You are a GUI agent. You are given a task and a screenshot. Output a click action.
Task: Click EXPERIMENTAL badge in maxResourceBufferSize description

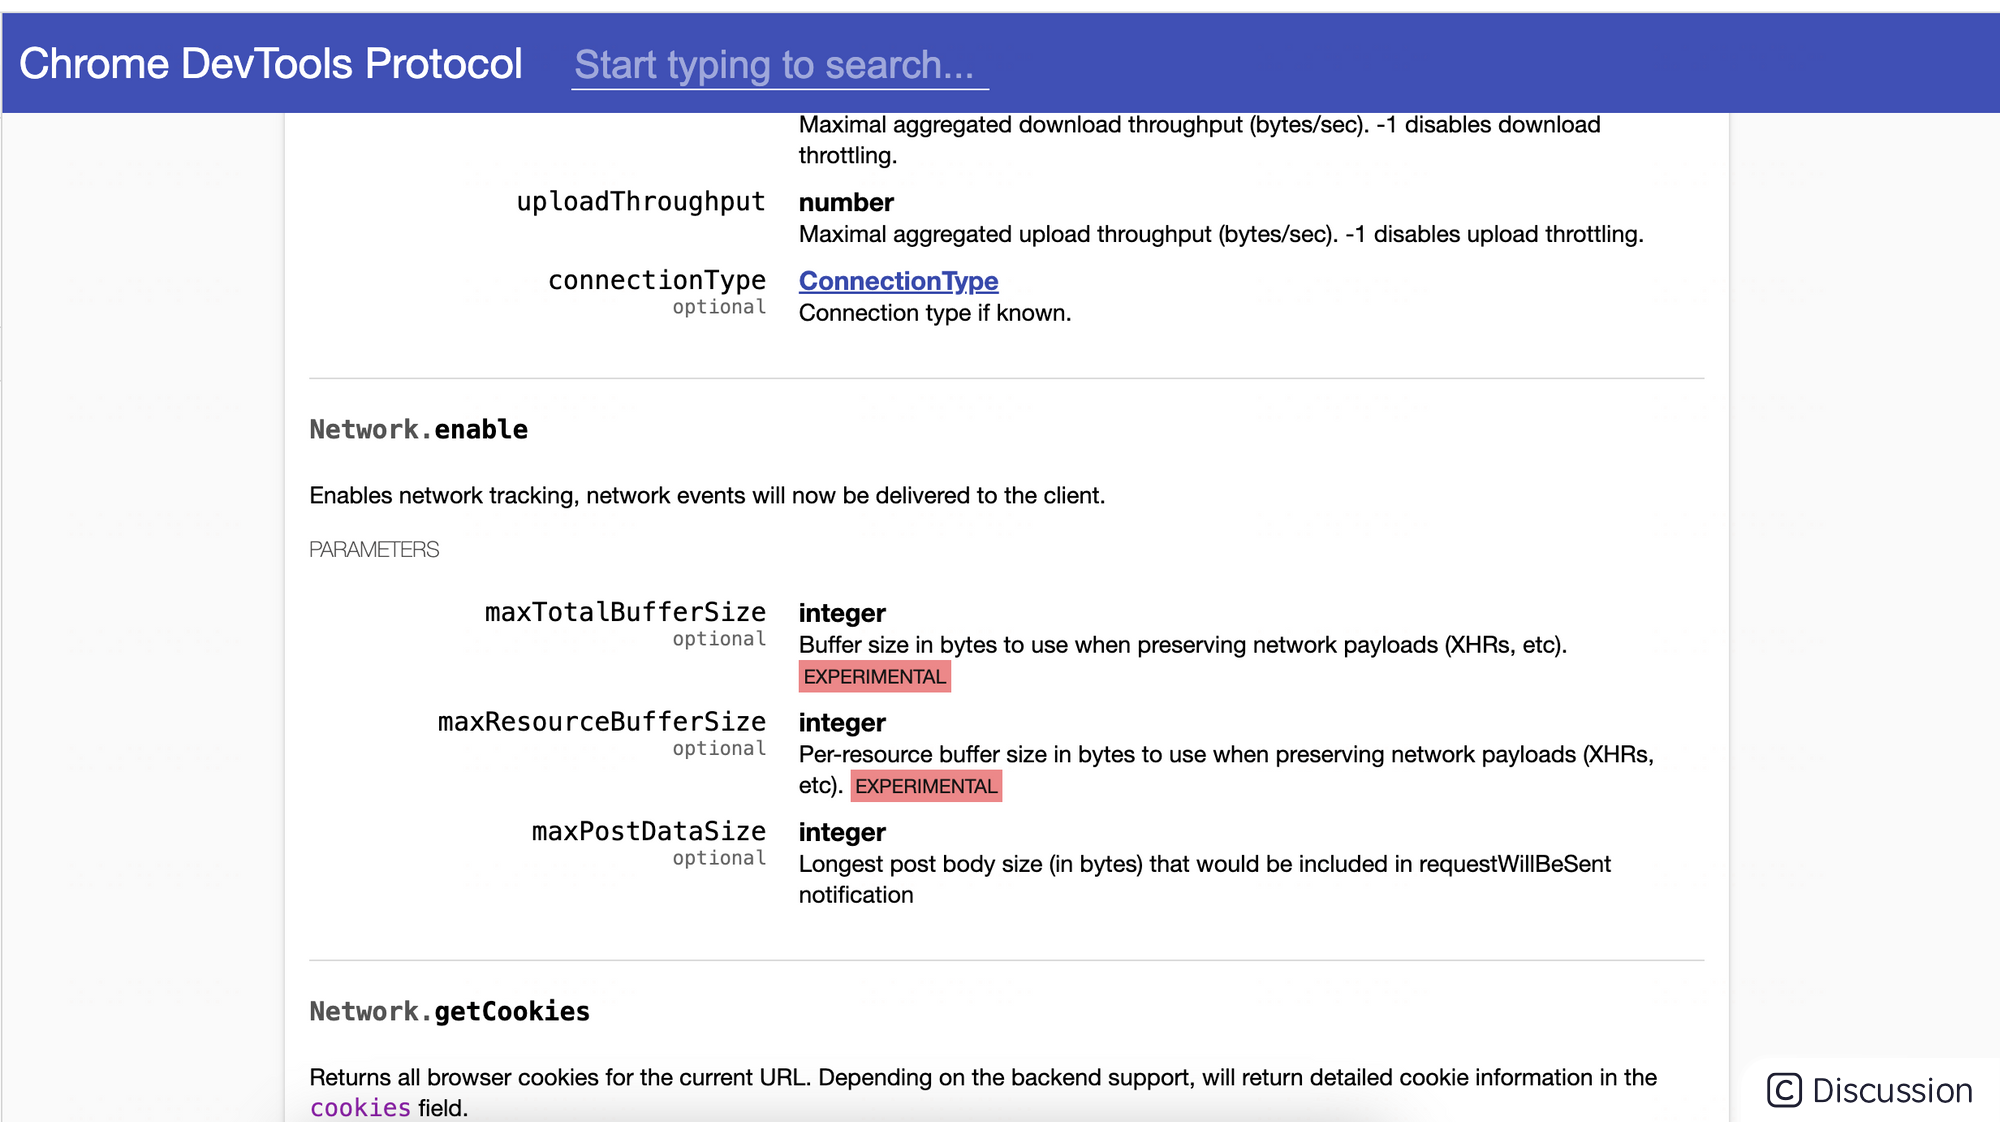926,786
